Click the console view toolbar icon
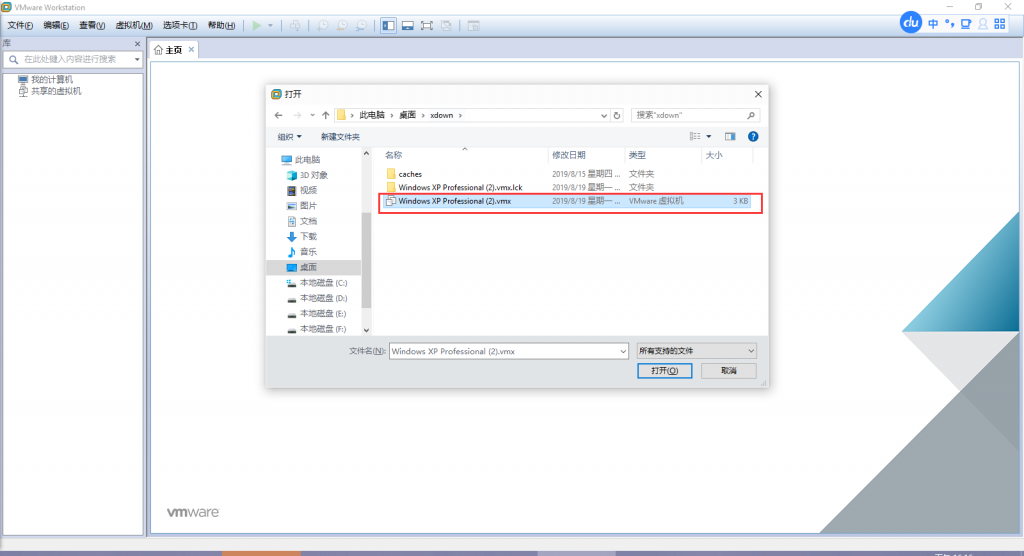 pyautogui.click(x=473, y=25)
